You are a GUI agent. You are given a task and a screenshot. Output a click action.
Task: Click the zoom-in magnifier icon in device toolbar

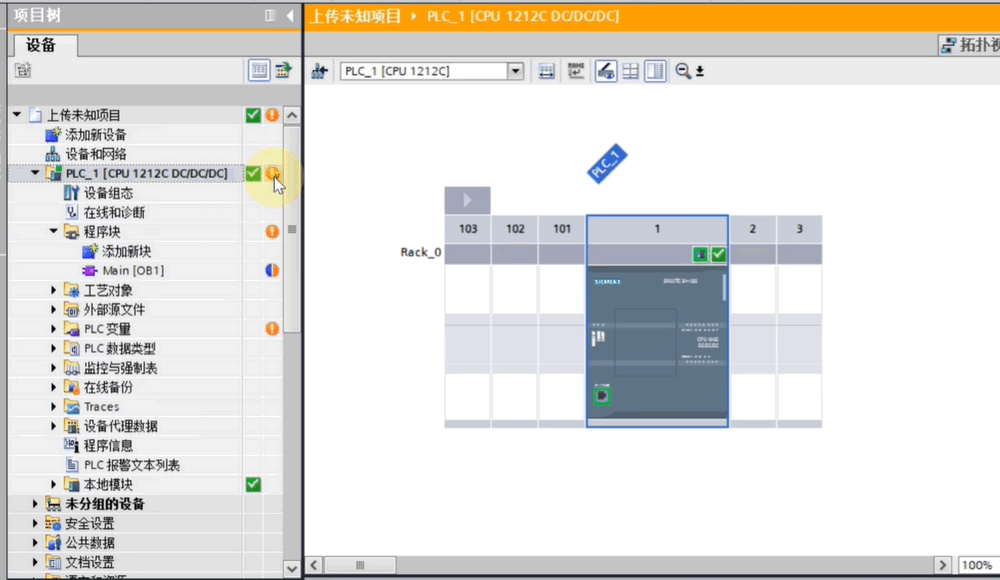[683, 71]
